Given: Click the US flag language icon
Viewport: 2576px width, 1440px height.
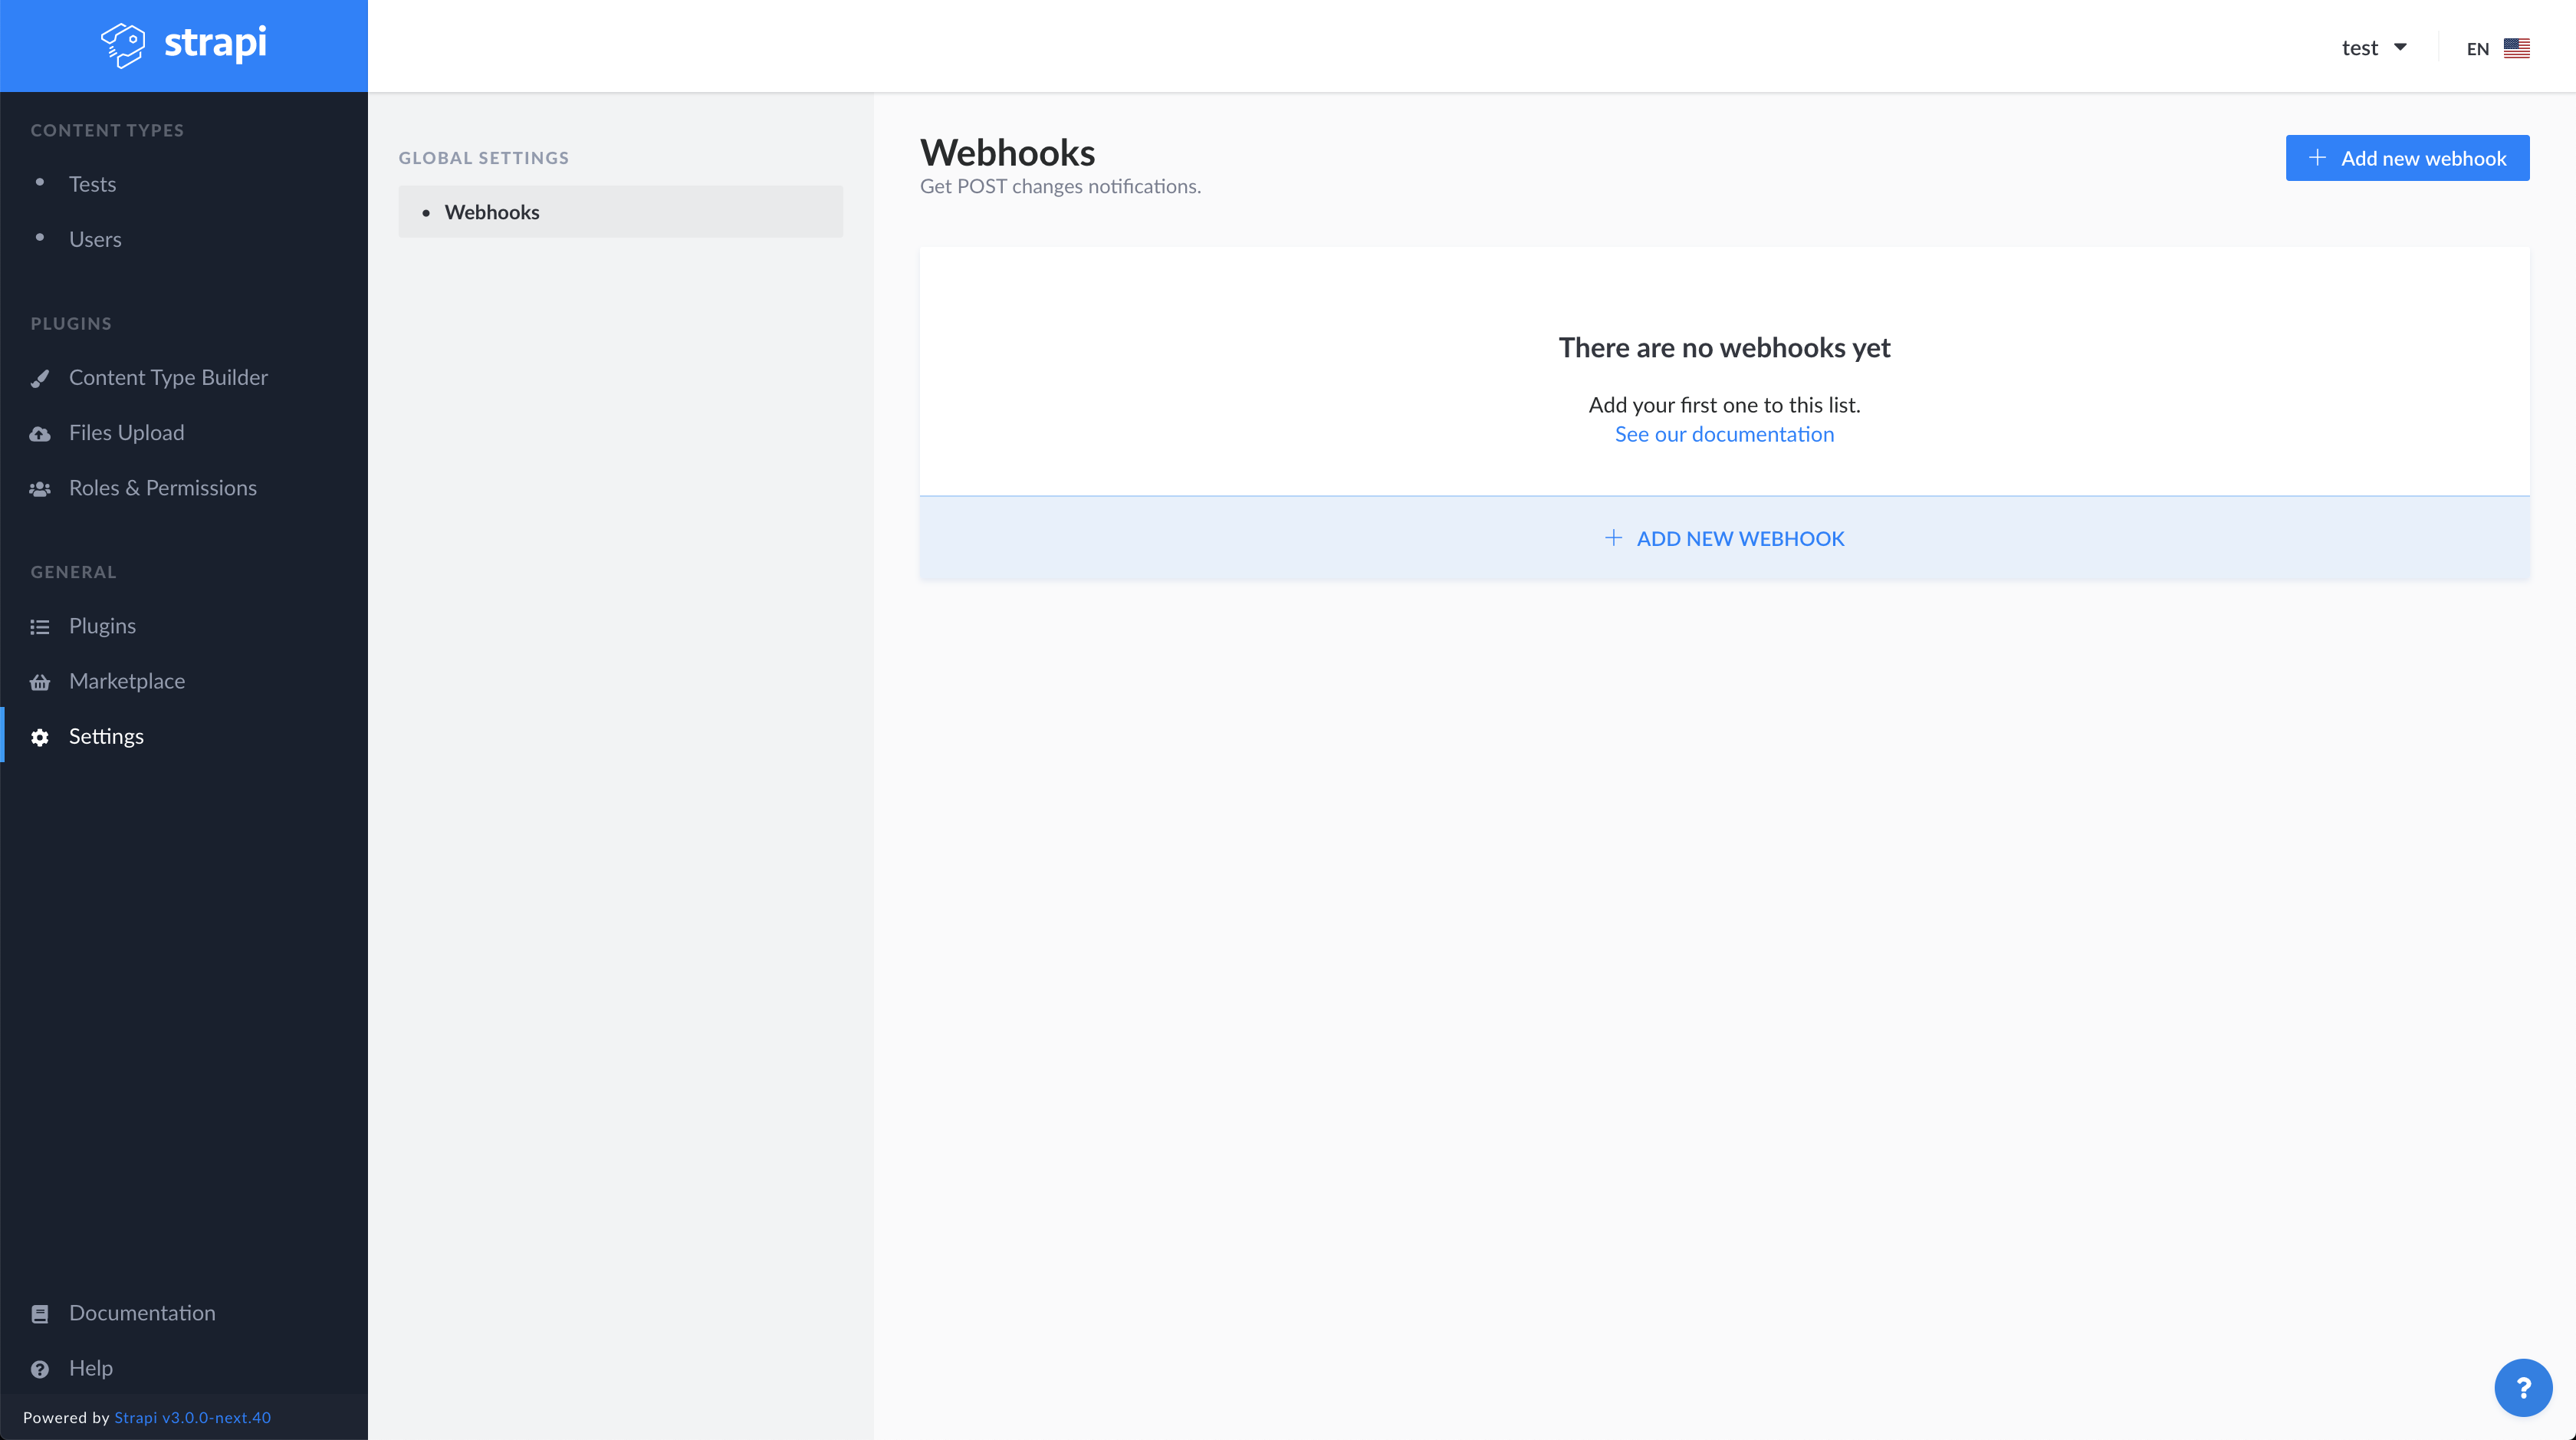Looking at the screenshot, I should click(2516, 48).
